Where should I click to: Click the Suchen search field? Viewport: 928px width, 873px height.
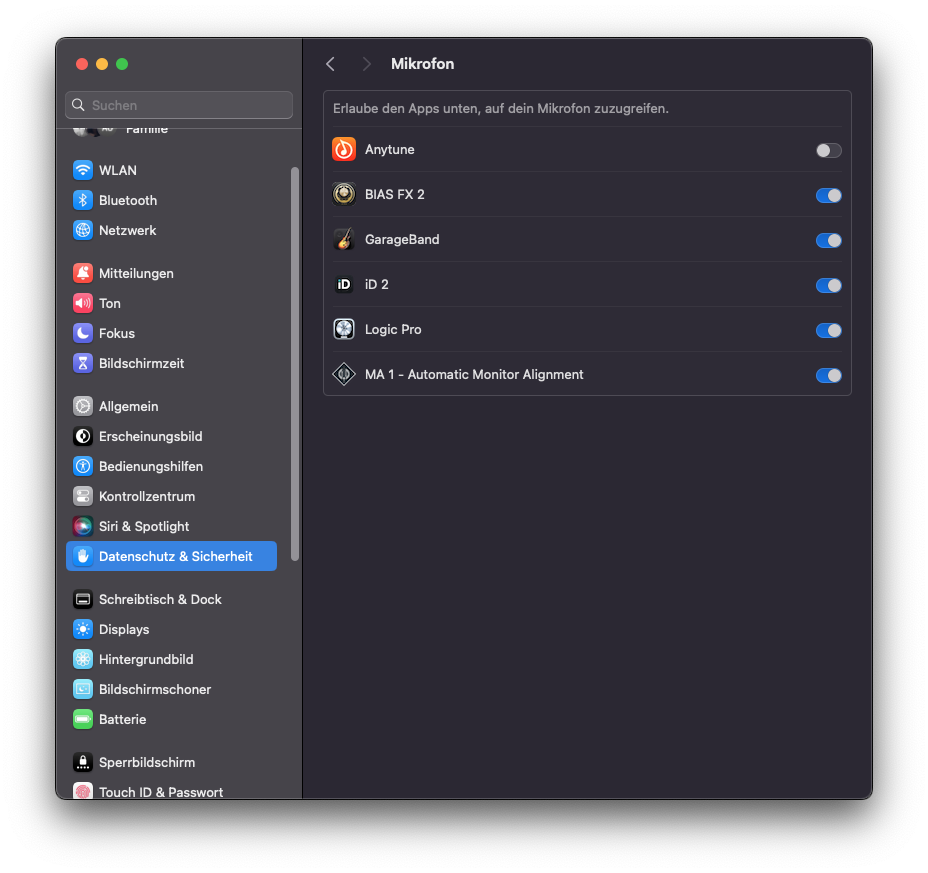[x=179, y=105]
